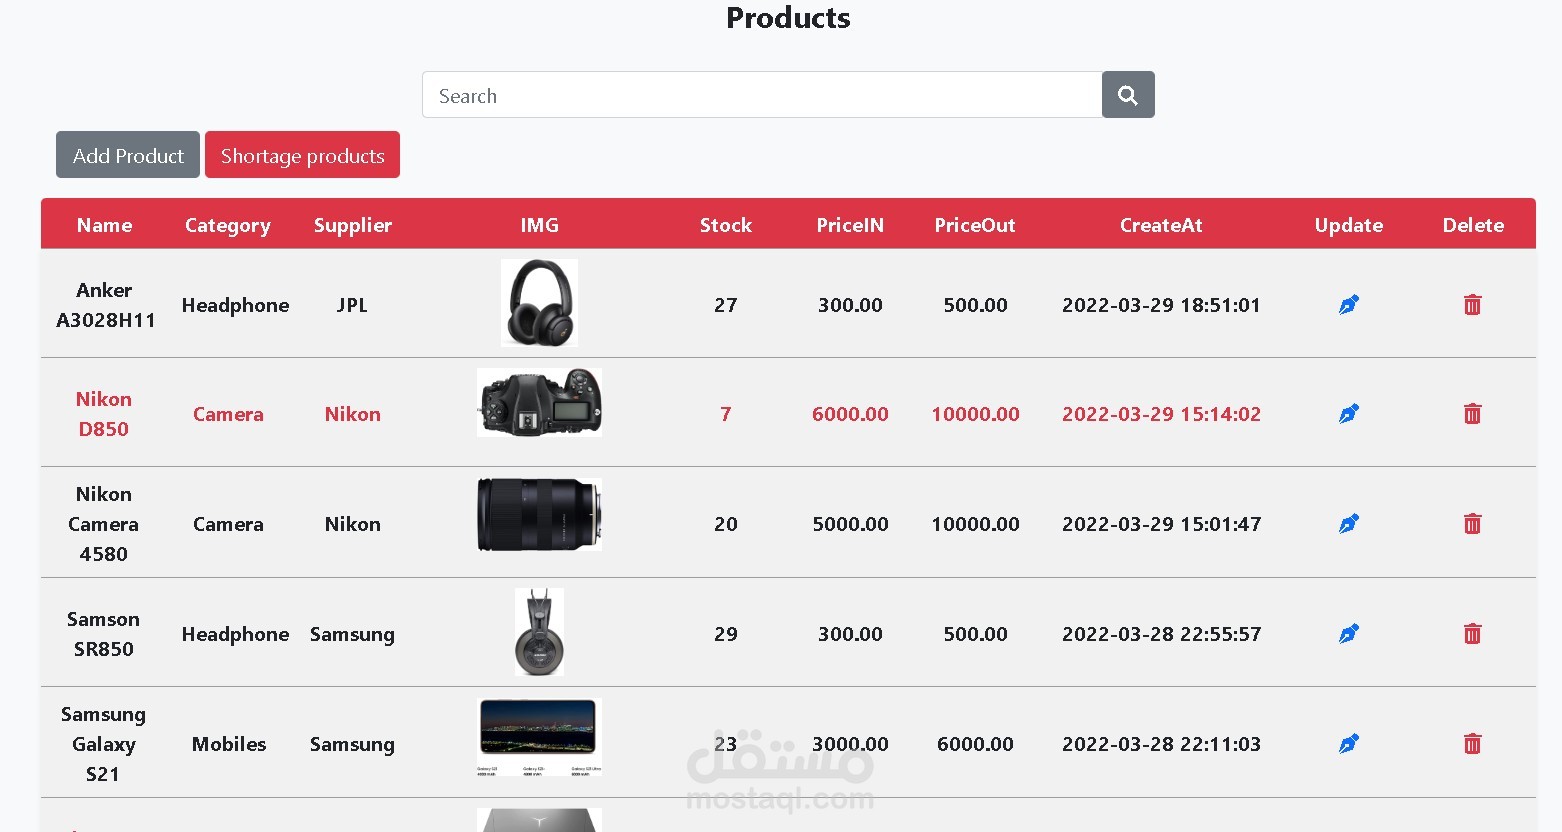Show Shortage products list
1562x832 pixels.
(302, 155)
